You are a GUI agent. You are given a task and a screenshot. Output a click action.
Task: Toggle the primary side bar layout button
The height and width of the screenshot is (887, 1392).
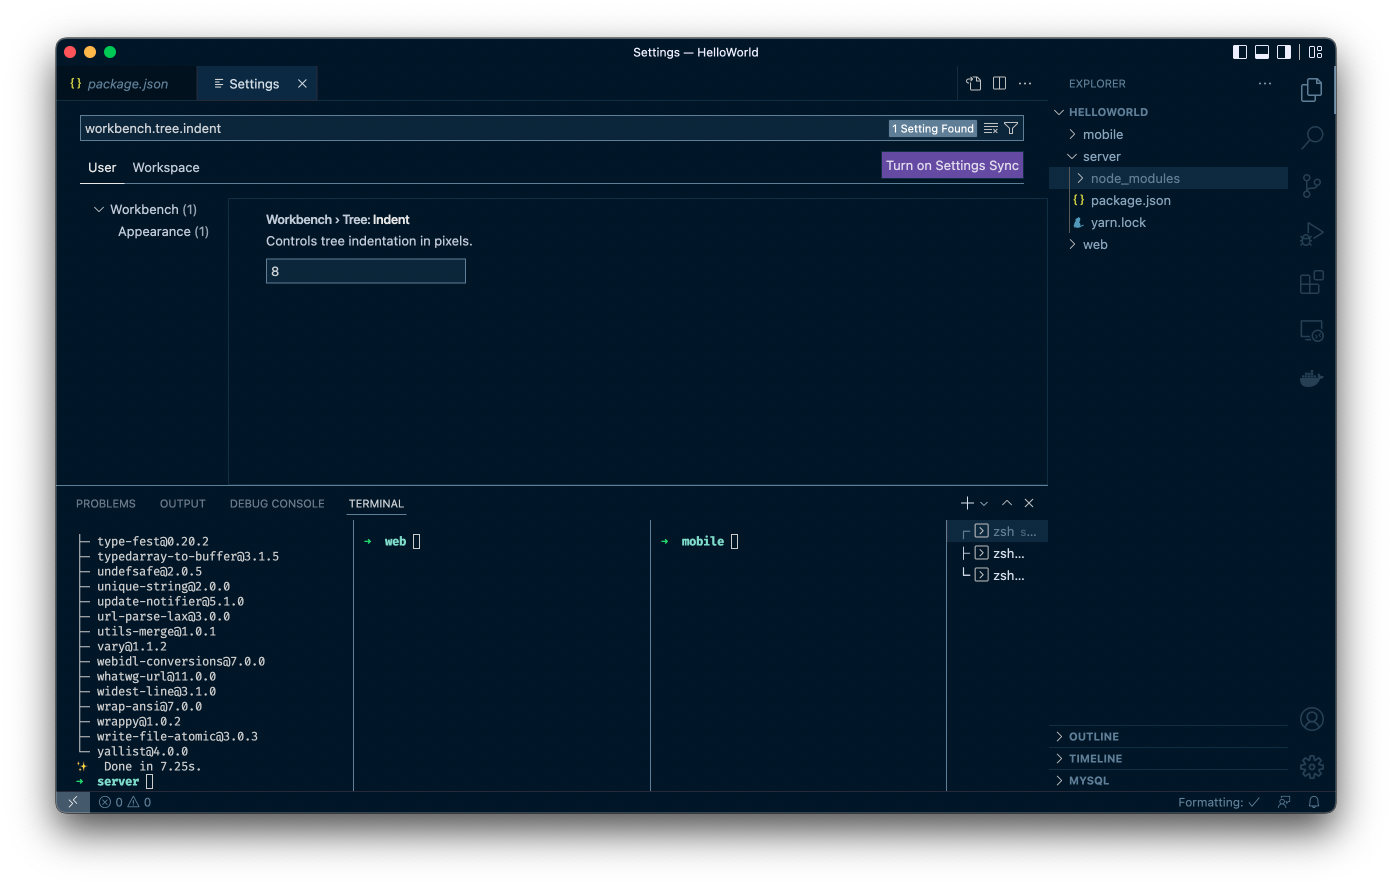click(1240, 52)
